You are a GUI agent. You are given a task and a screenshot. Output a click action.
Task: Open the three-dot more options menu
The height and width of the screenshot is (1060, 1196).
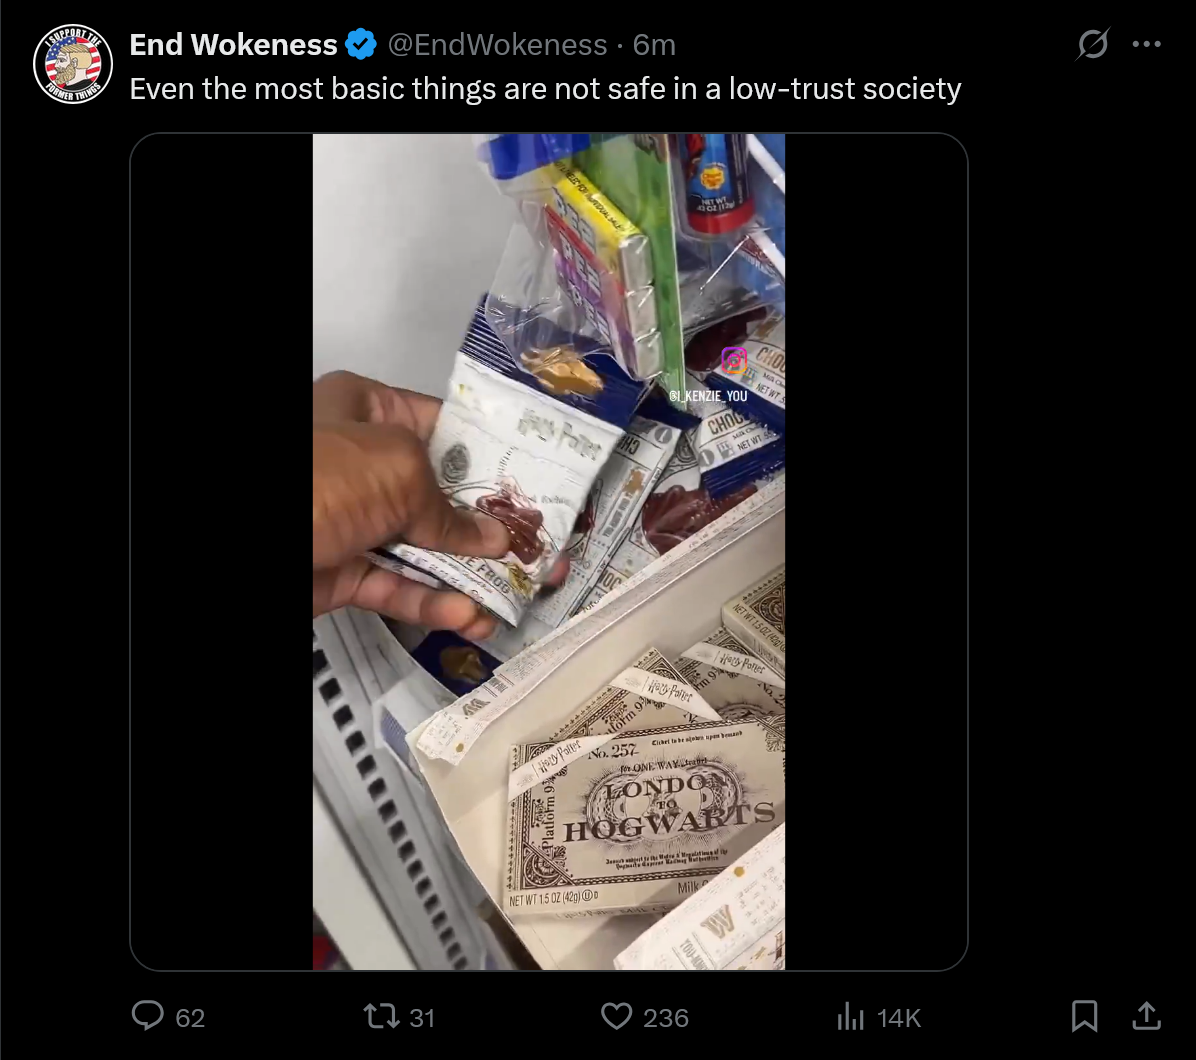(x=1146, y=44)
